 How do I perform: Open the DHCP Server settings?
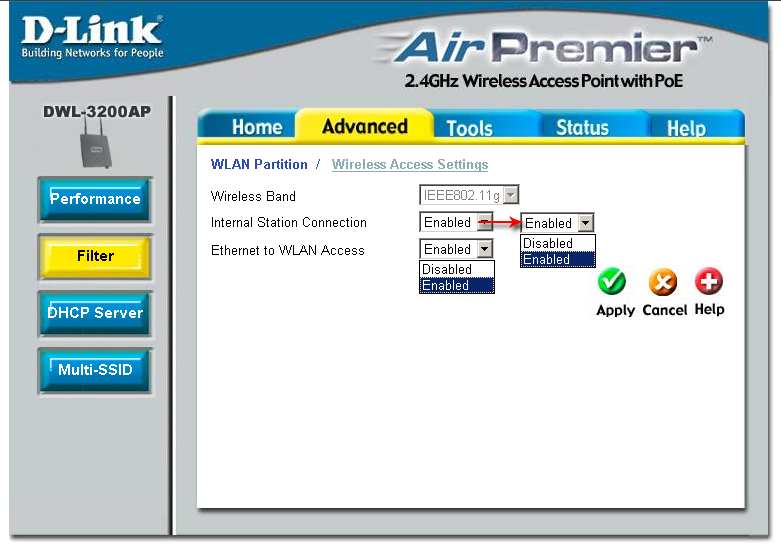(x=95, y=313)
